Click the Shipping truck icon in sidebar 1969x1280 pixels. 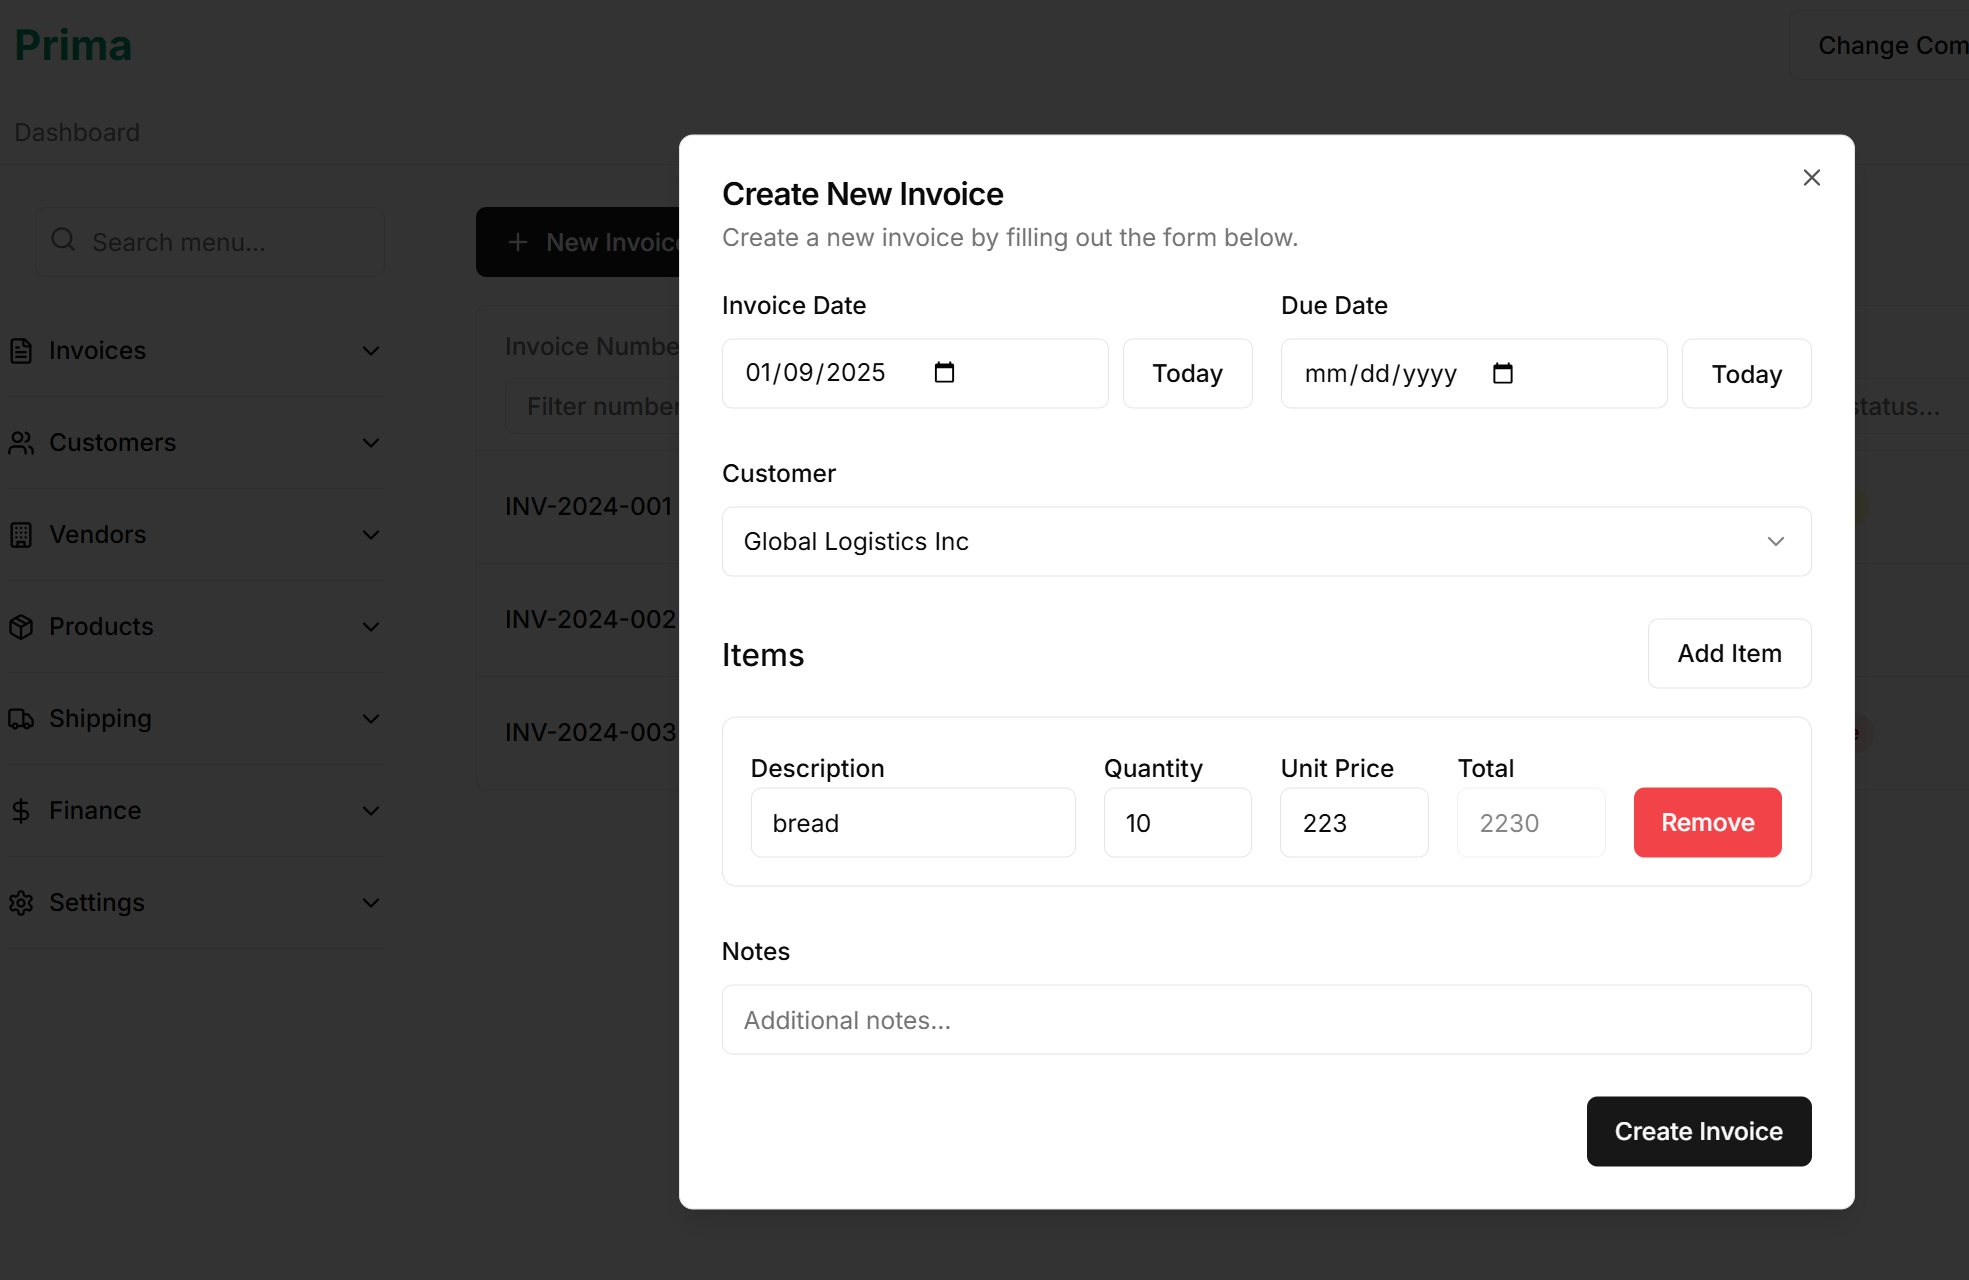[21, 719]
